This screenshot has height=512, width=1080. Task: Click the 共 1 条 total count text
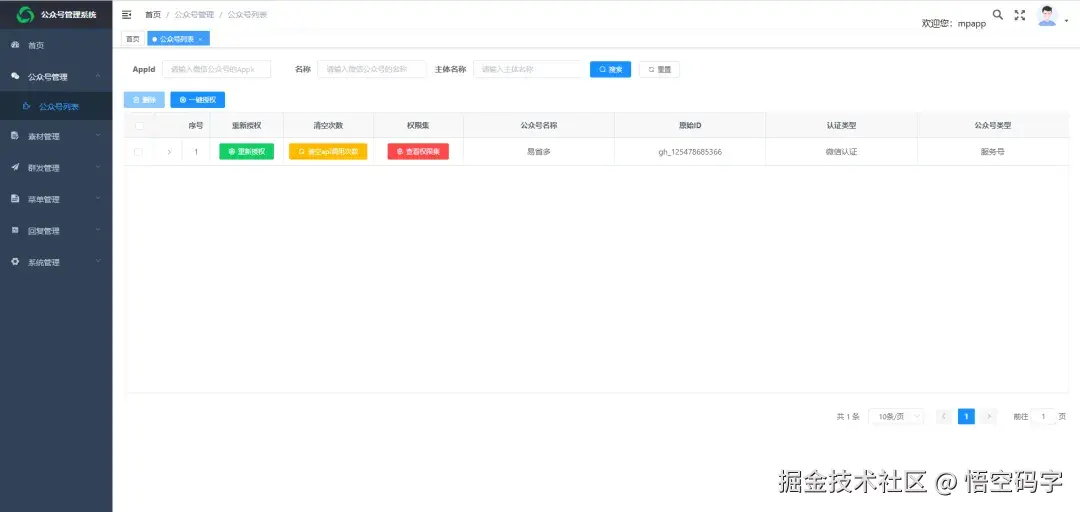848,417
